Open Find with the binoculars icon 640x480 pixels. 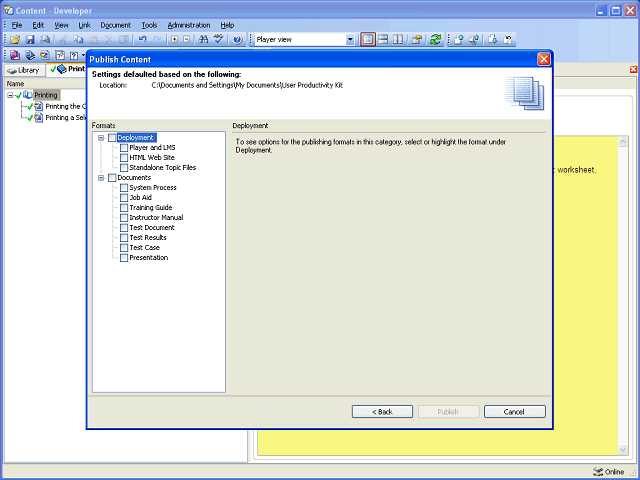(203, 40)
